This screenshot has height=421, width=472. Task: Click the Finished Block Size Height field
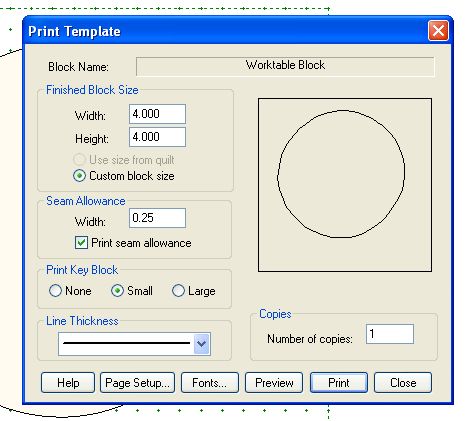[157, 137]
